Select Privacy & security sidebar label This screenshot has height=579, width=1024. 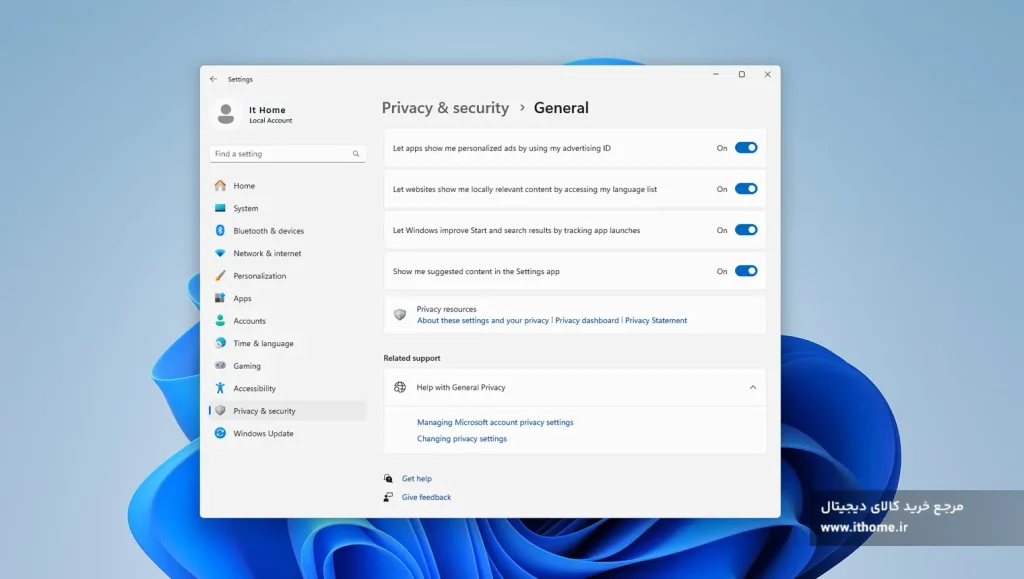264,411
